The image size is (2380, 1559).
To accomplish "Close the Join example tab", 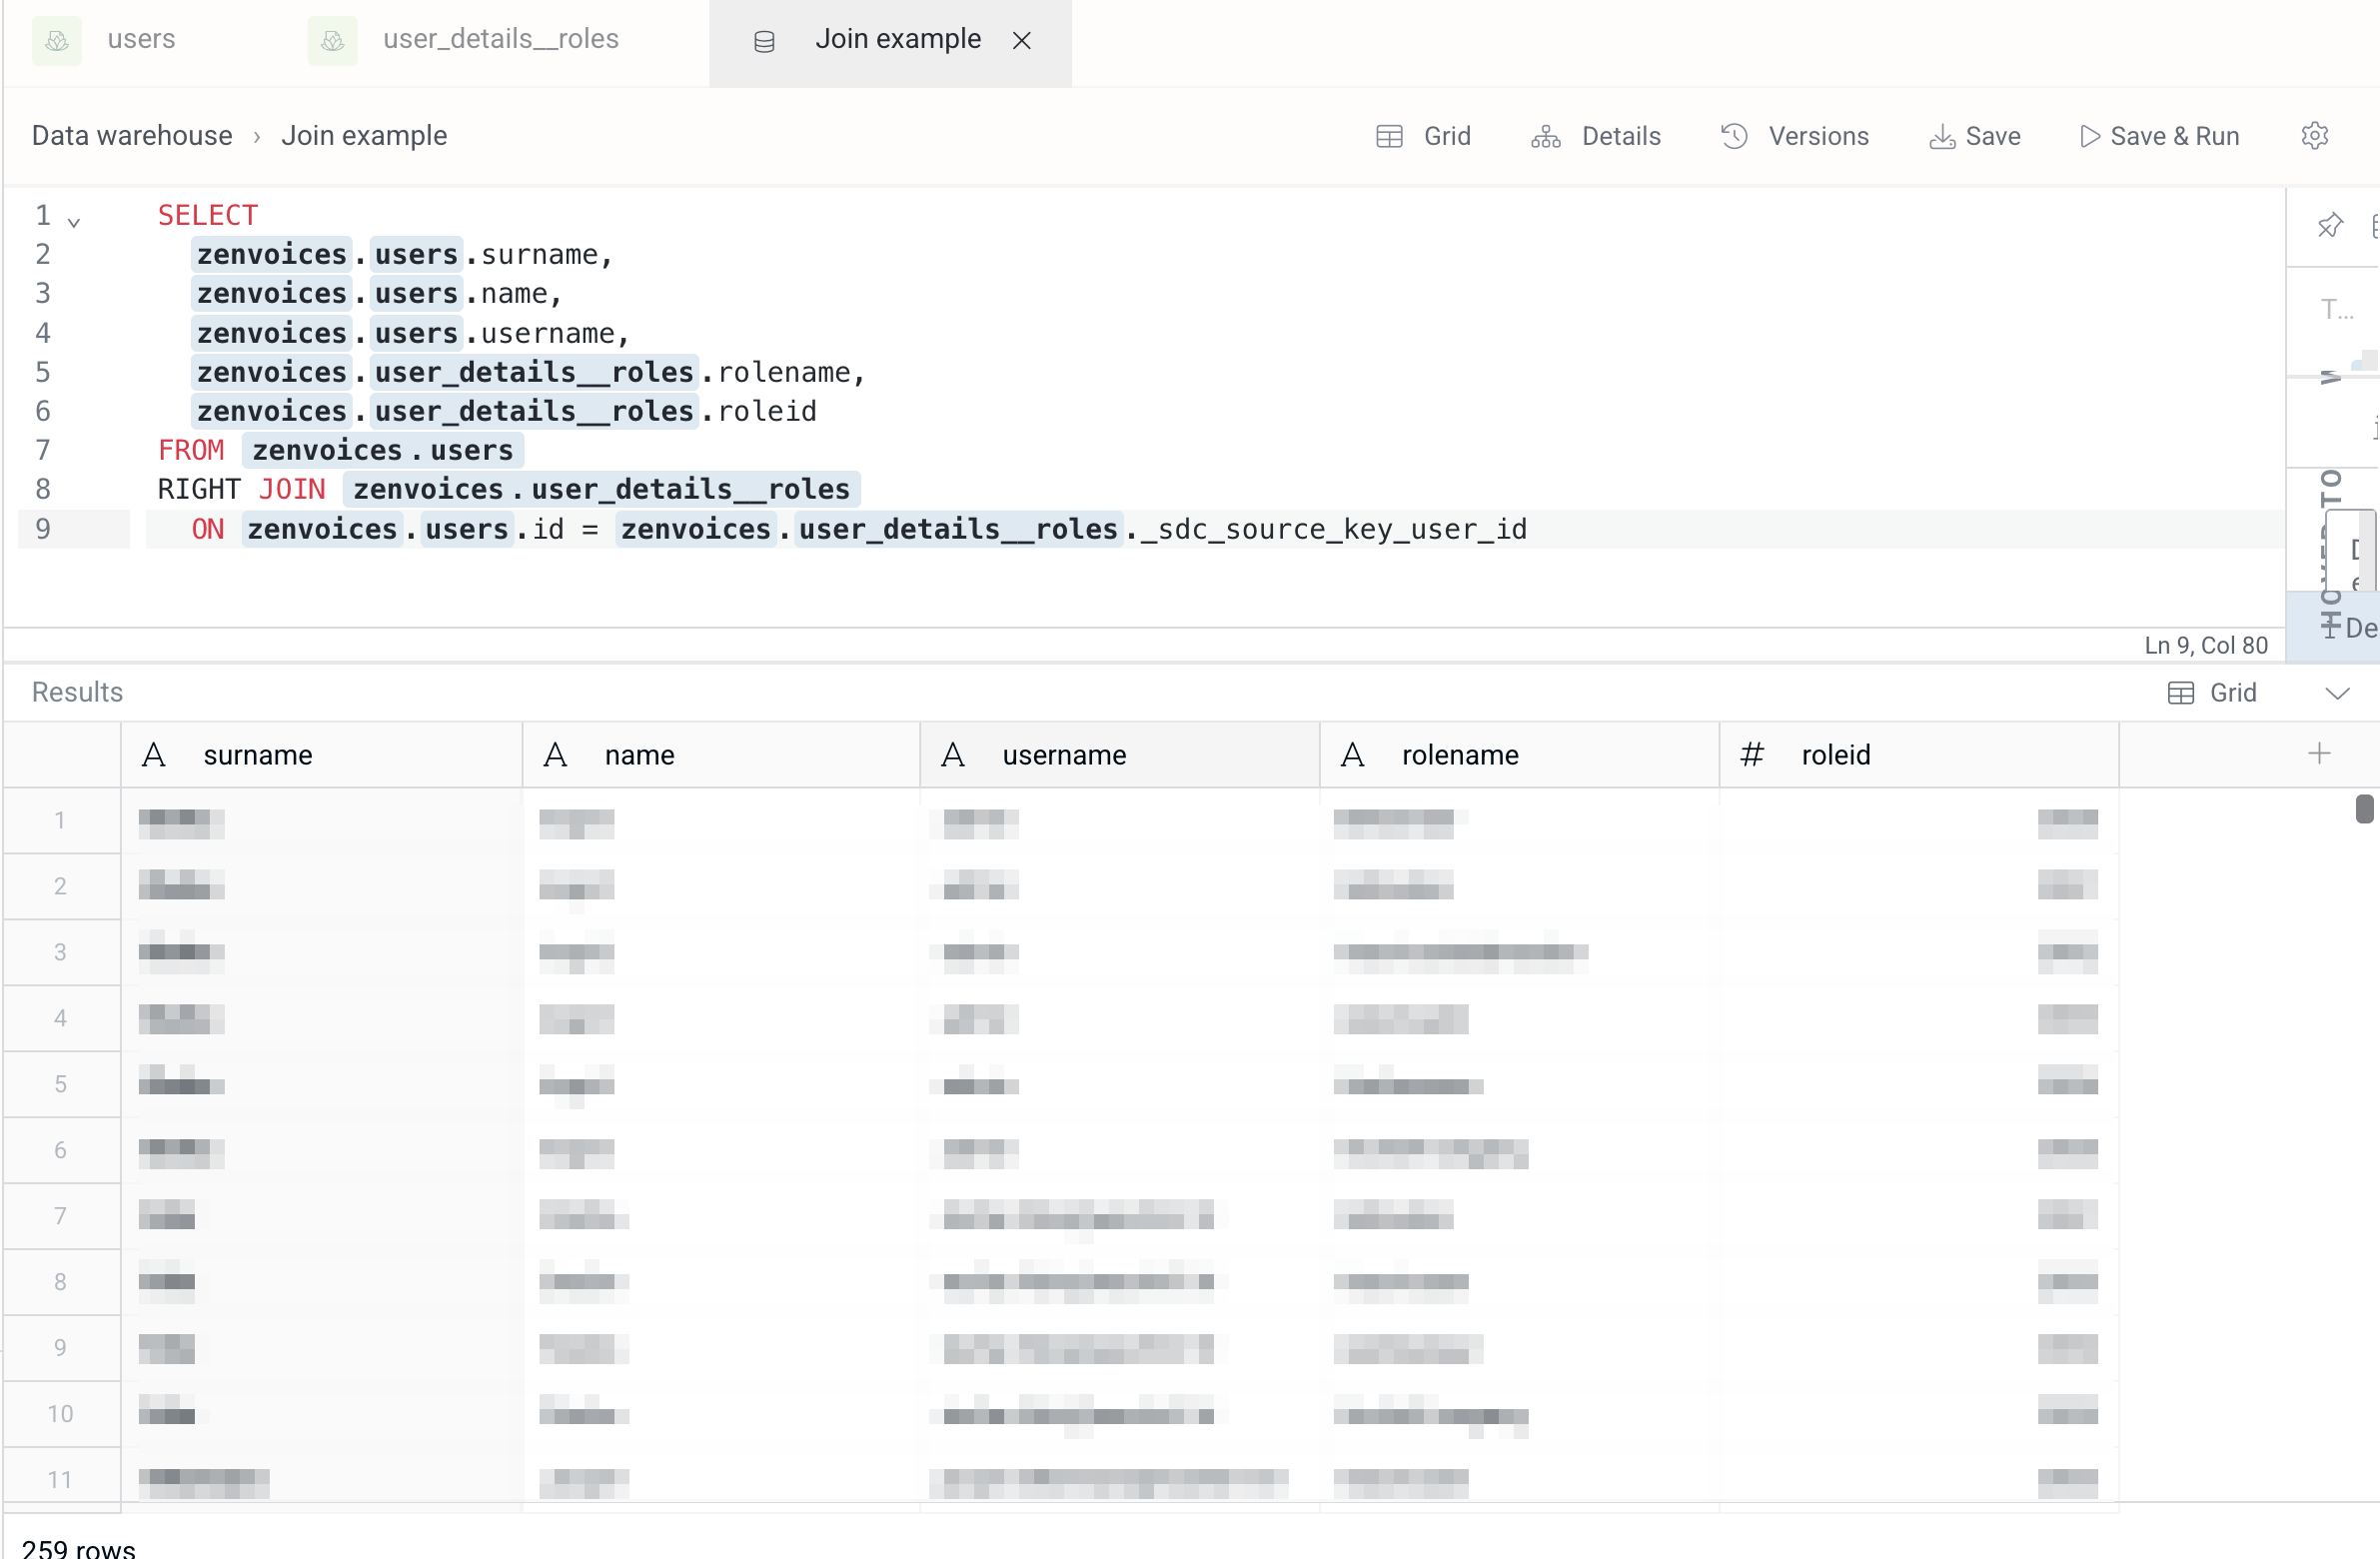I will [1021, 41].
